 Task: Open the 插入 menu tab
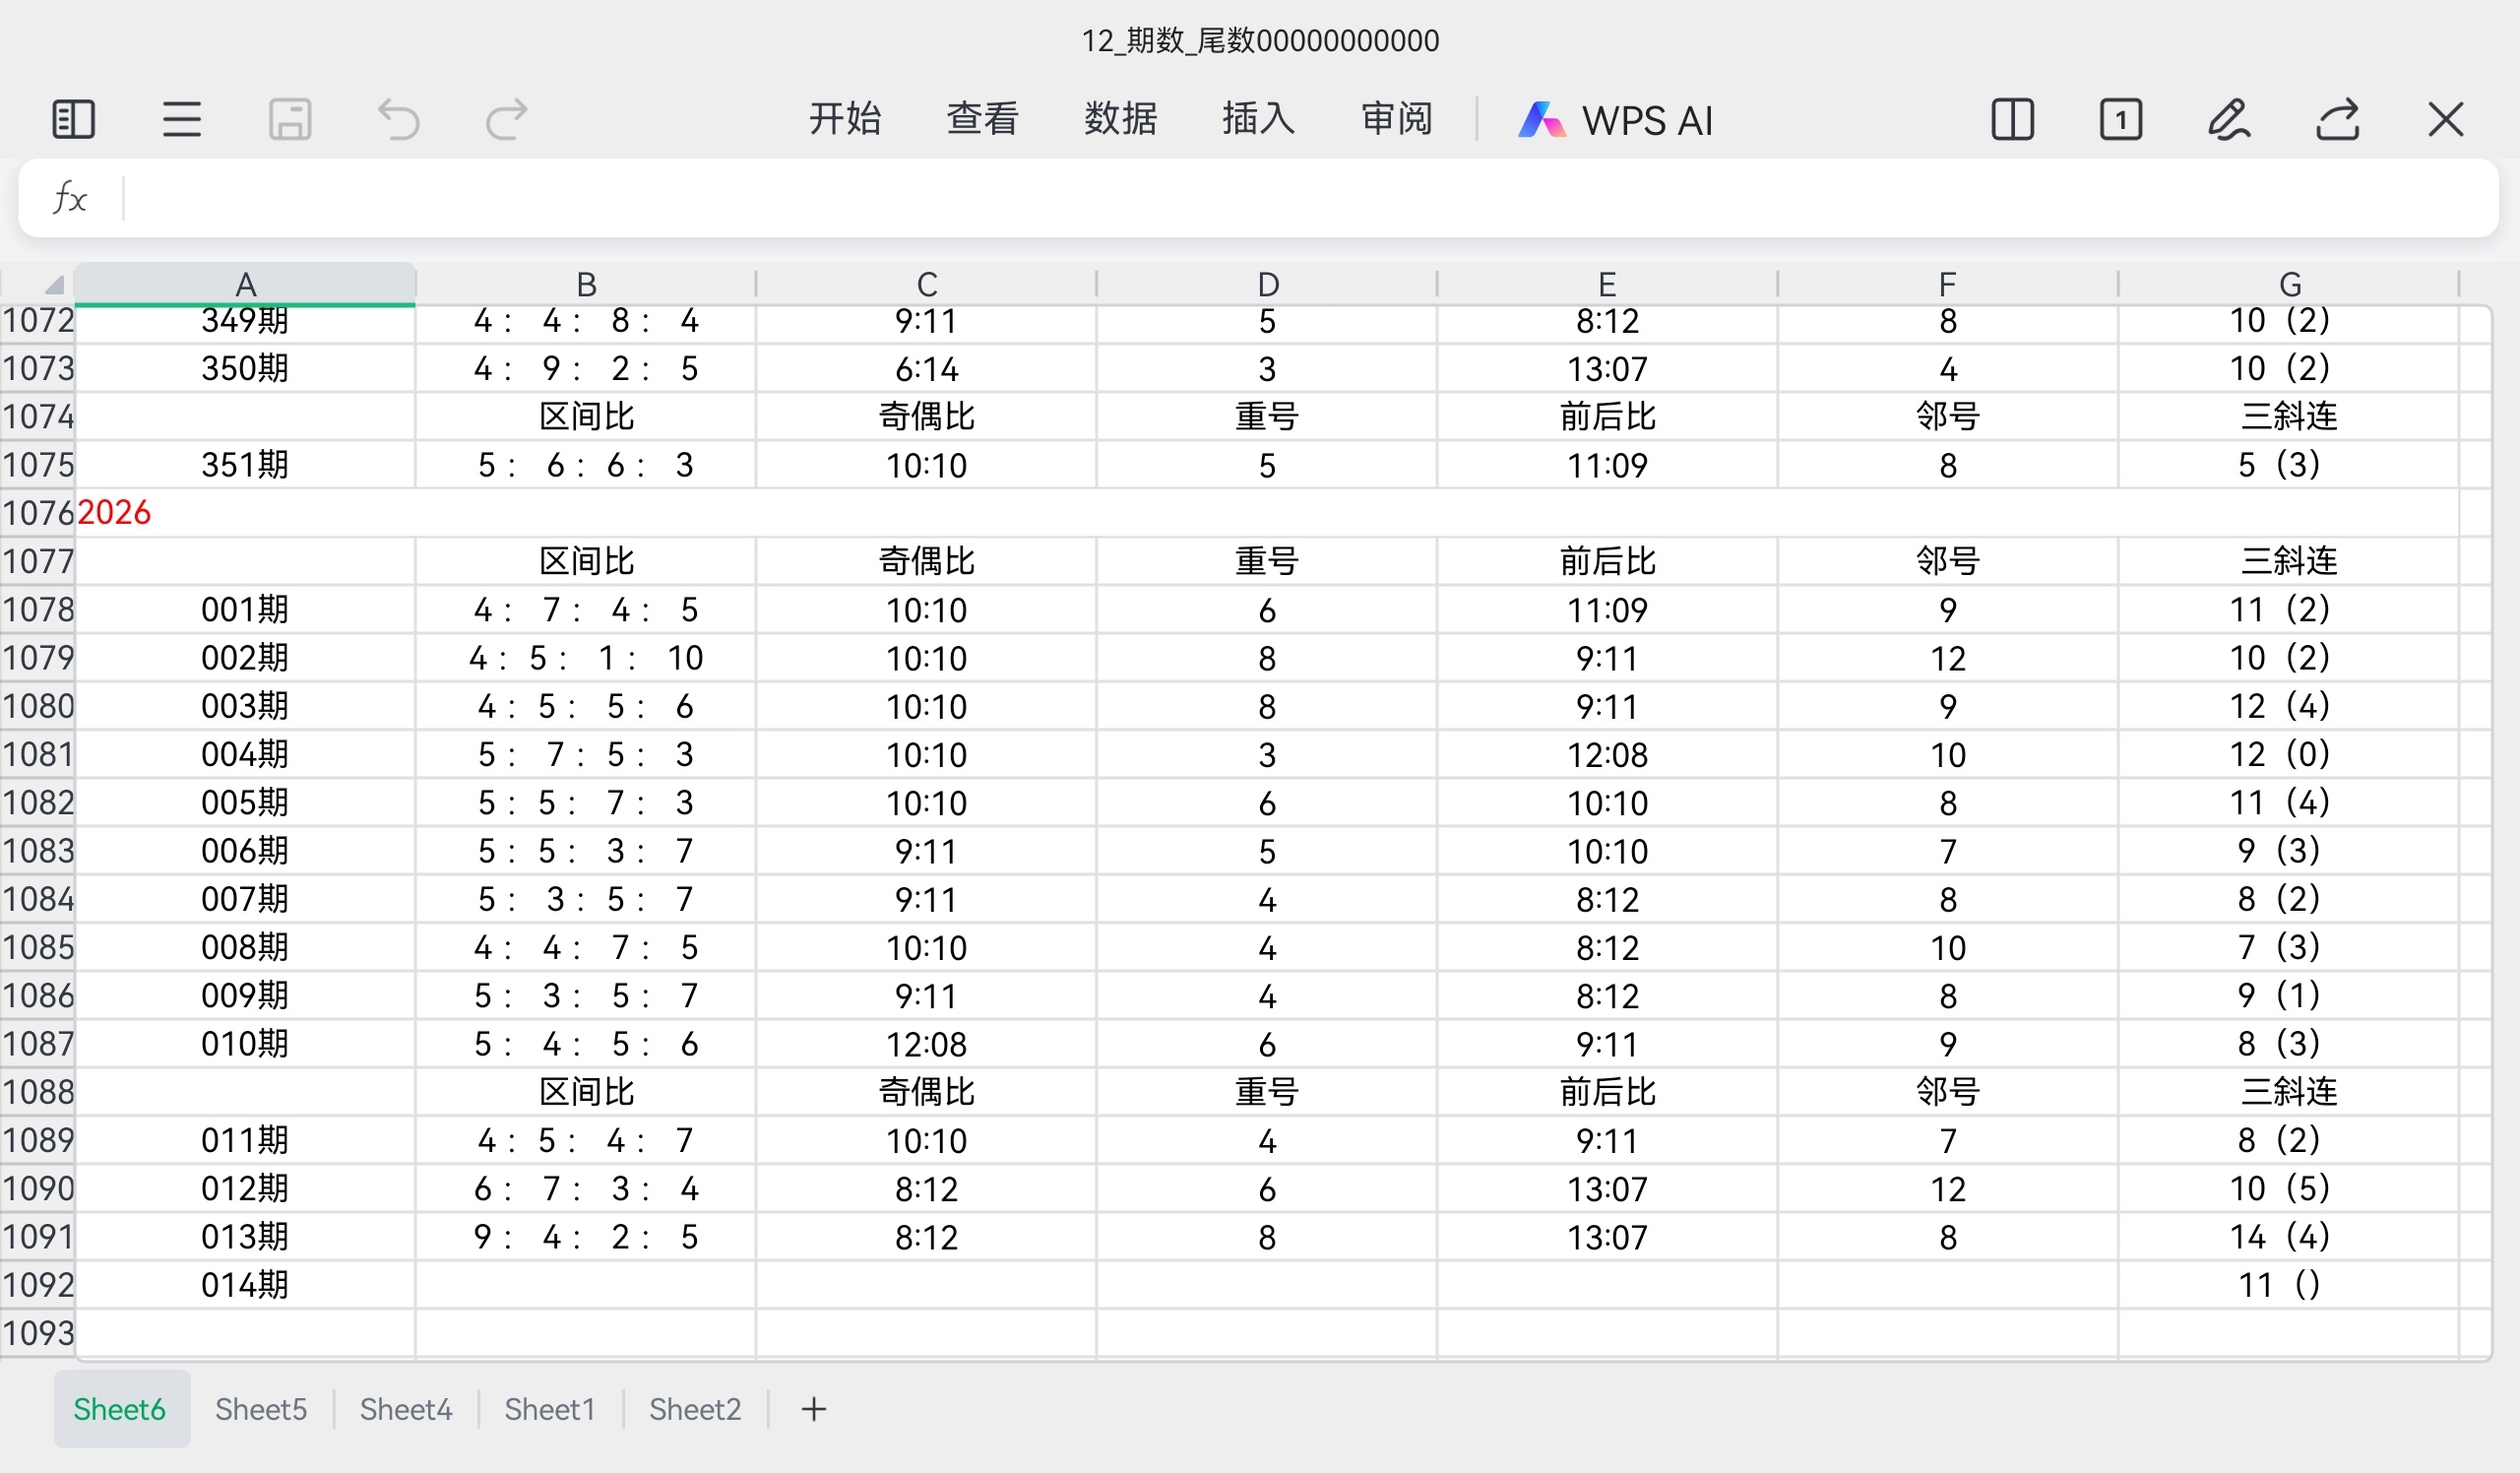1258,119
